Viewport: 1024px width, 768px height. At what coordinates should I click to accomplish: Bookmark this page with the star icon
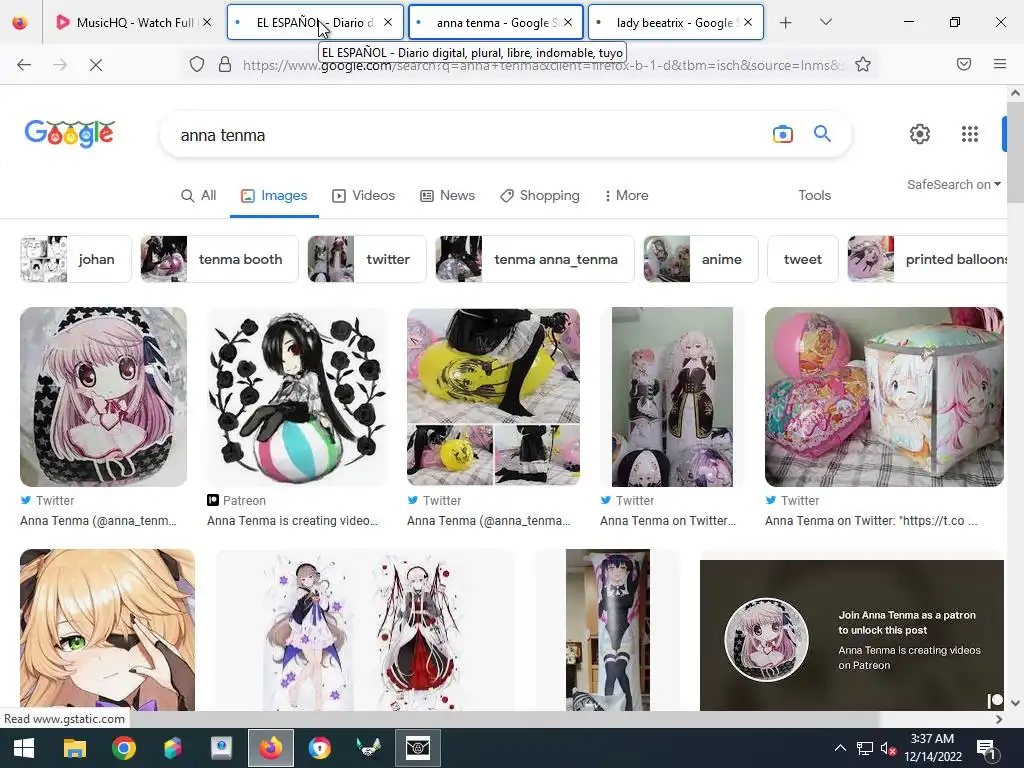(x=863, y=64)
